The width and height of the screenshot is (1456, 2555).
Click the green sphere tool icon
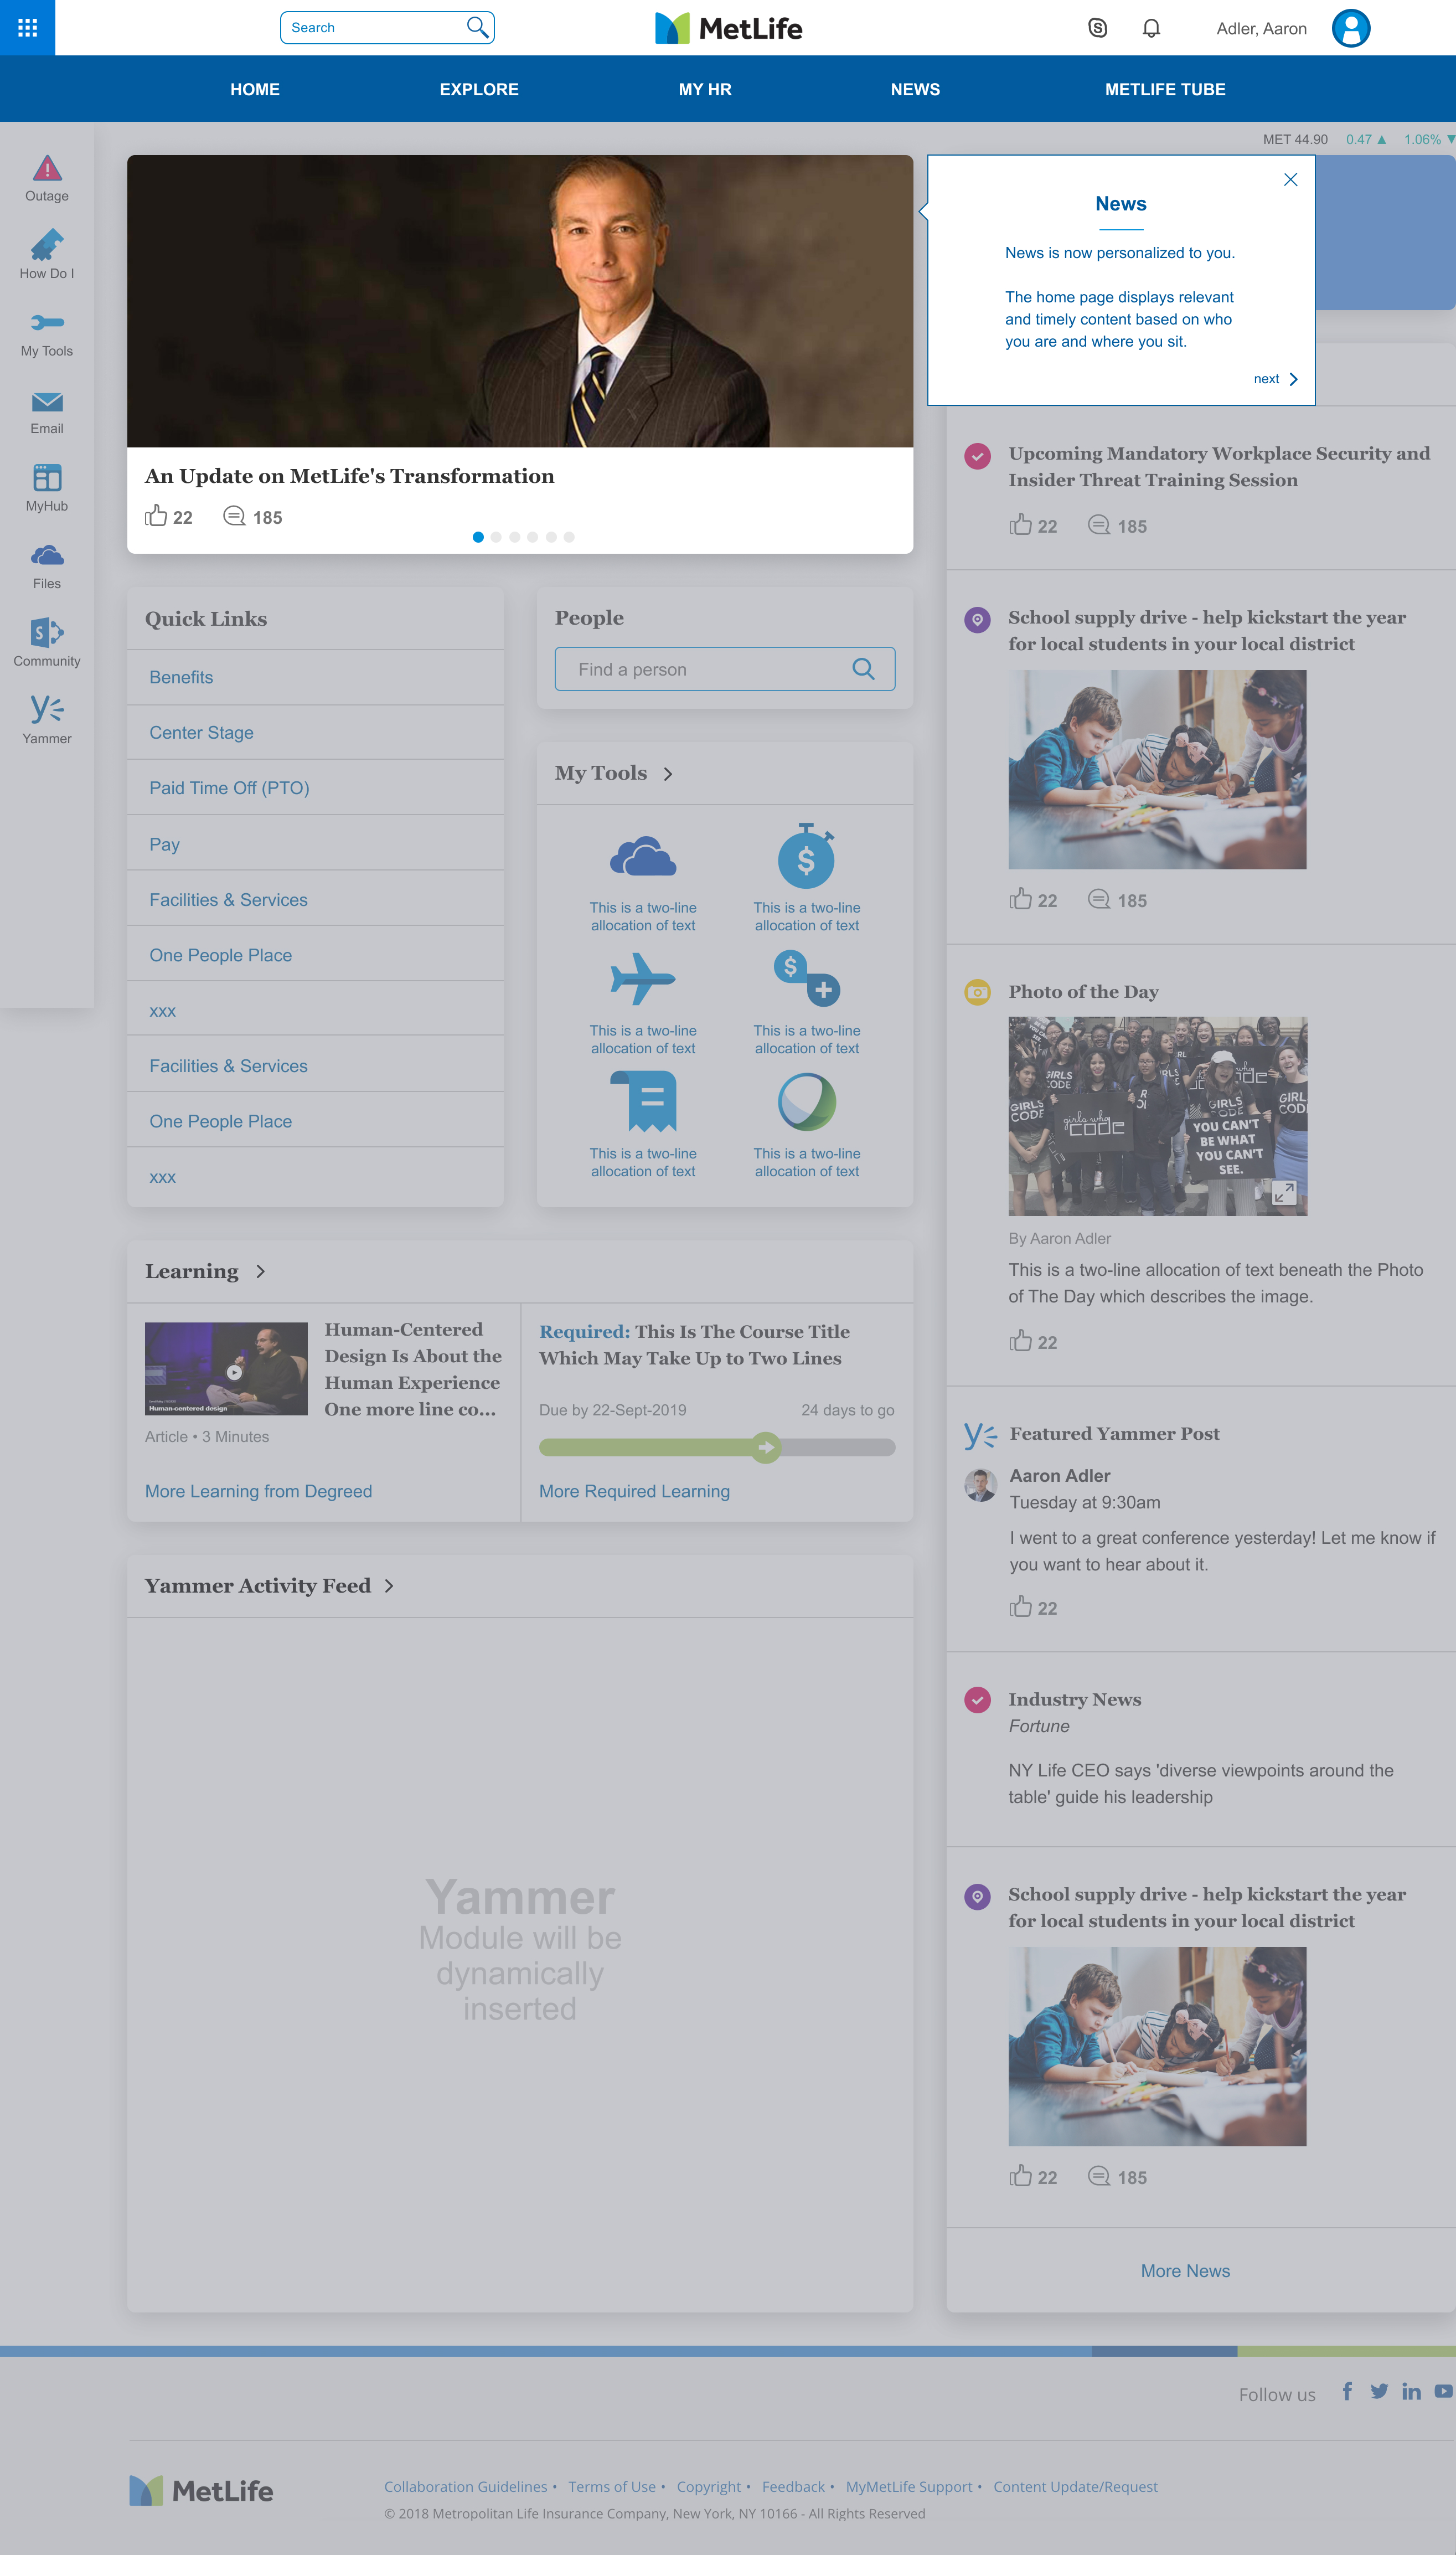[x=806, y=1101]
